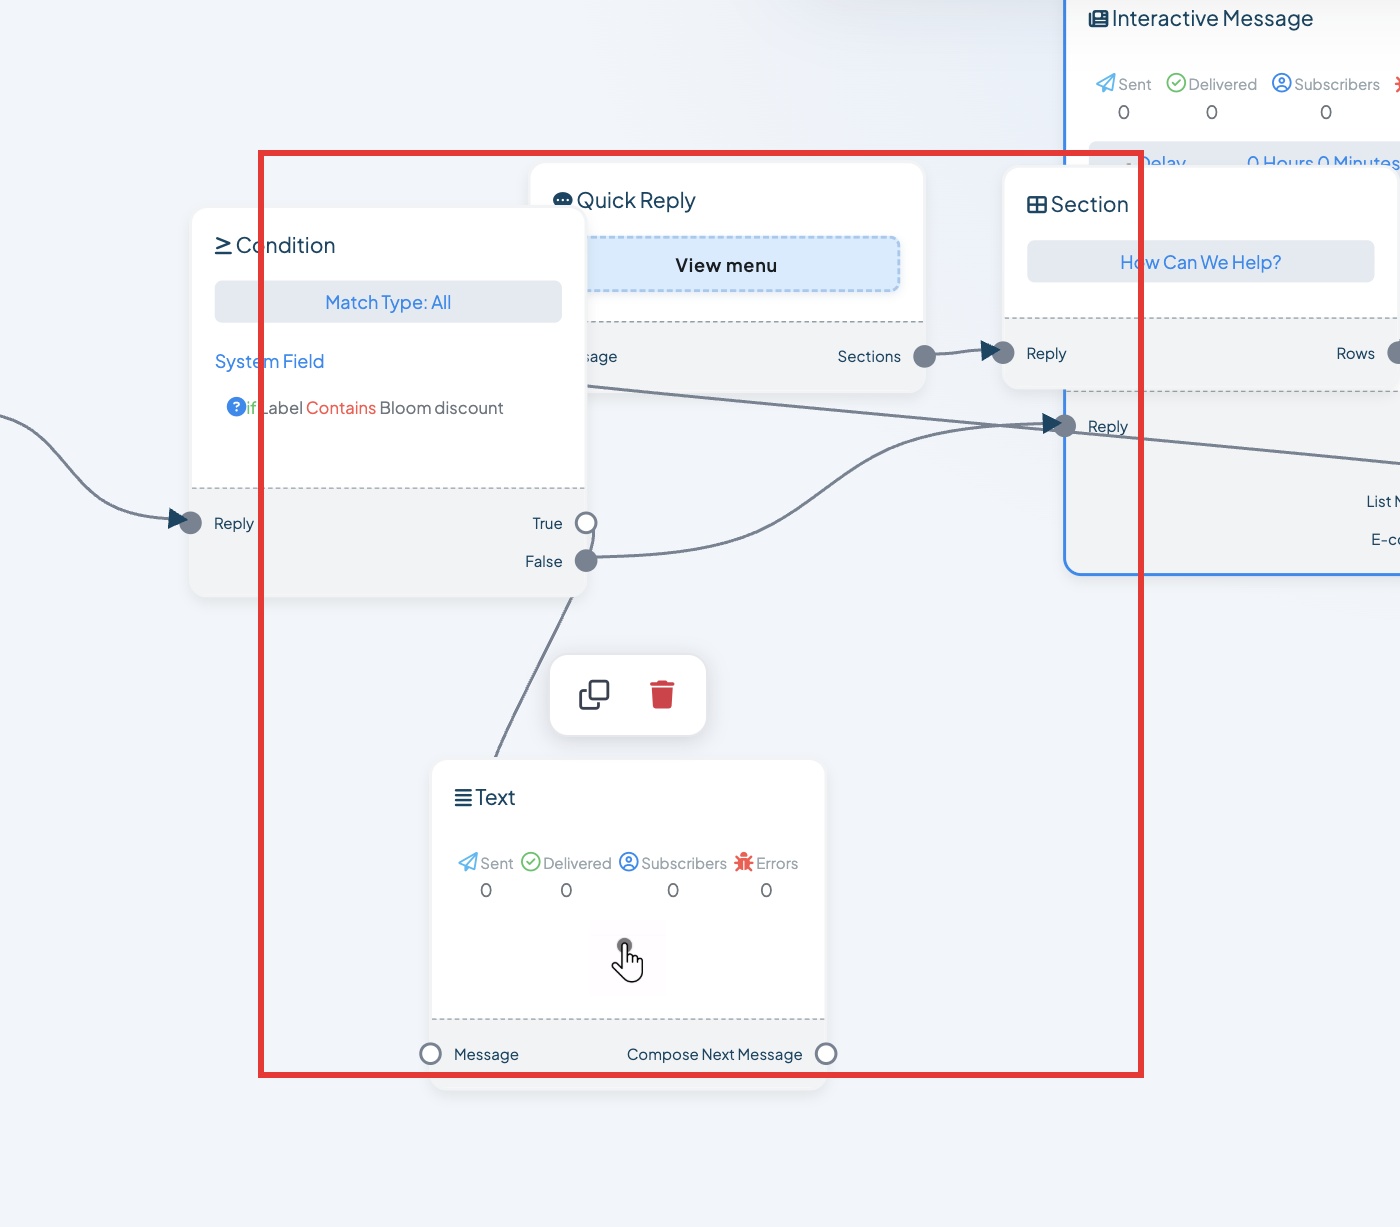Click the 'Label Contains Bloom discount' condition text
Viewport: 1400px width, 1227px height.
point(382,408)
